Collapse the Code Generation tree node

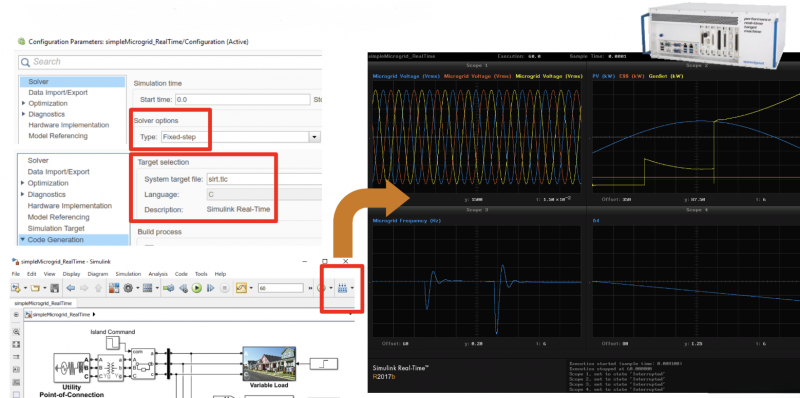click(x=22, y=239)
